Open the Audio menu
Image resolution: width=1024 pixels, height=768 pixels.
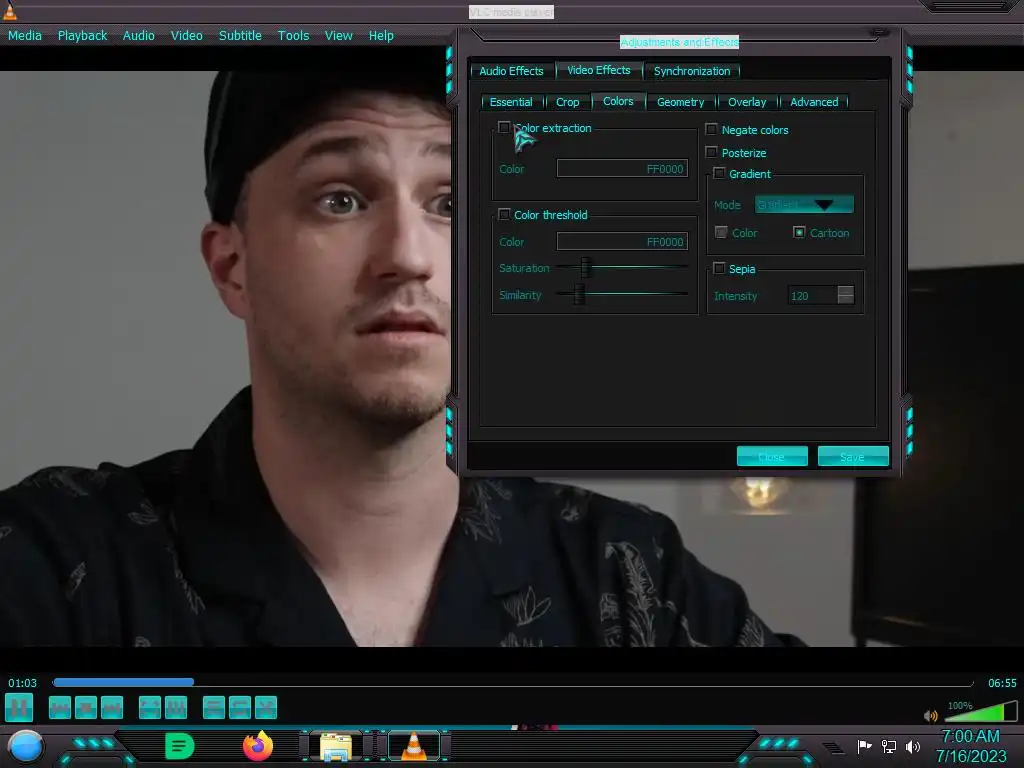pyautogui.click(x=138, y=35)
